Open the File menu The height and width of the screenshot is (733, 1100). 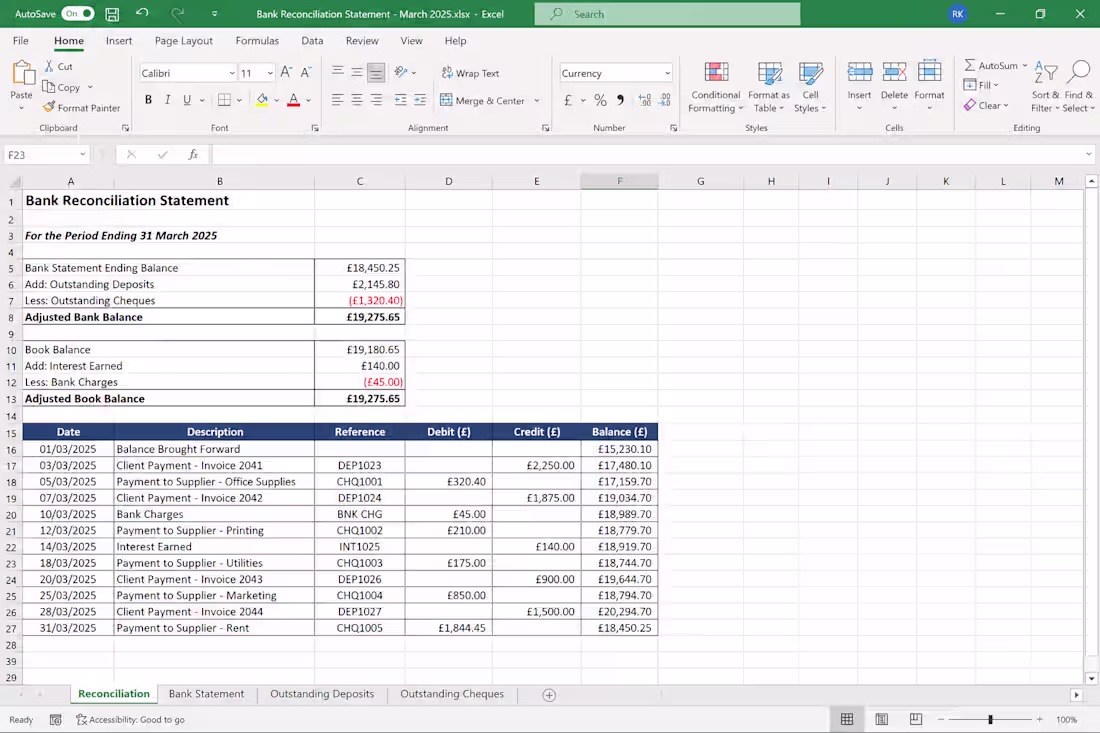click(20, 41)
